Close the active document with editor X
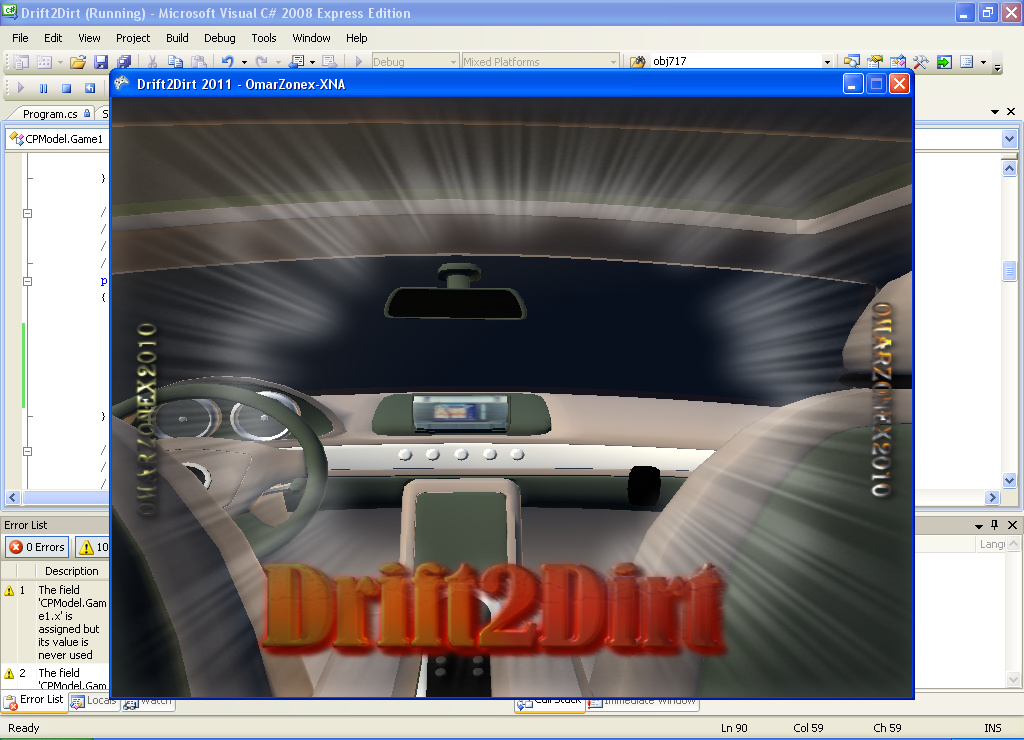Screen dimensions: 1024x740 [x=1011, y=112]
